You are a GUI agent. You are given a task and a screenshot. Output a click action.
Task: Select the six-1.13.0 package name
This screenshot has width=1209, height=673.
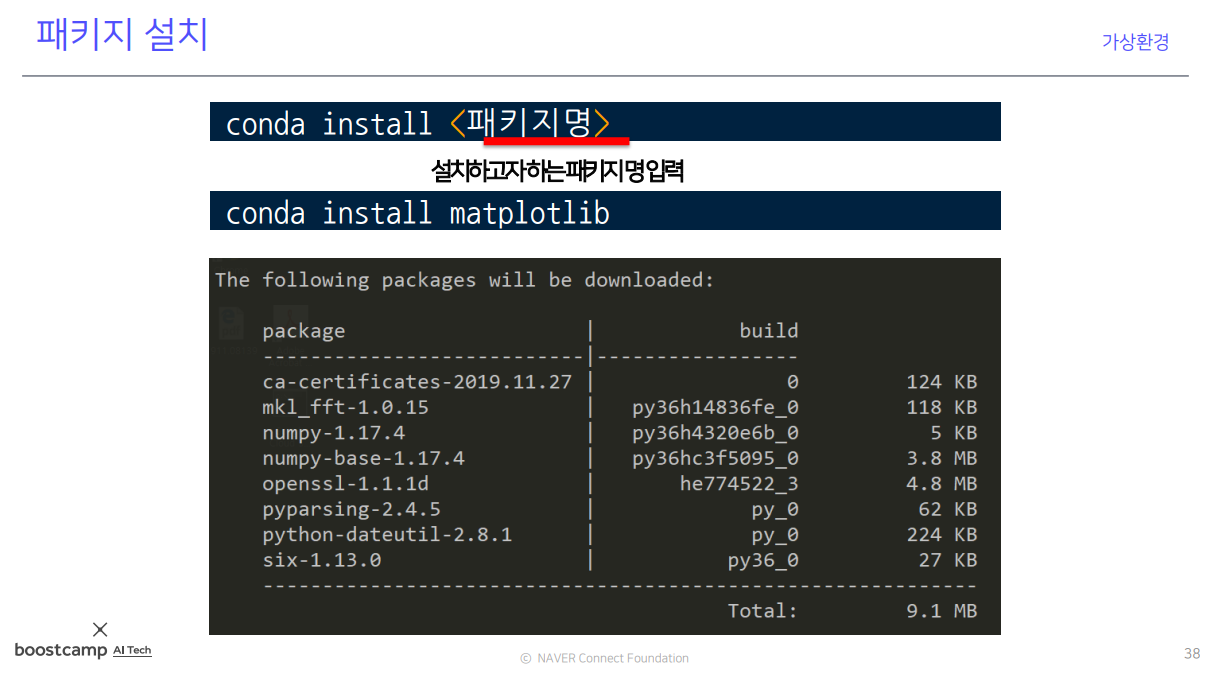click(322, 560)
